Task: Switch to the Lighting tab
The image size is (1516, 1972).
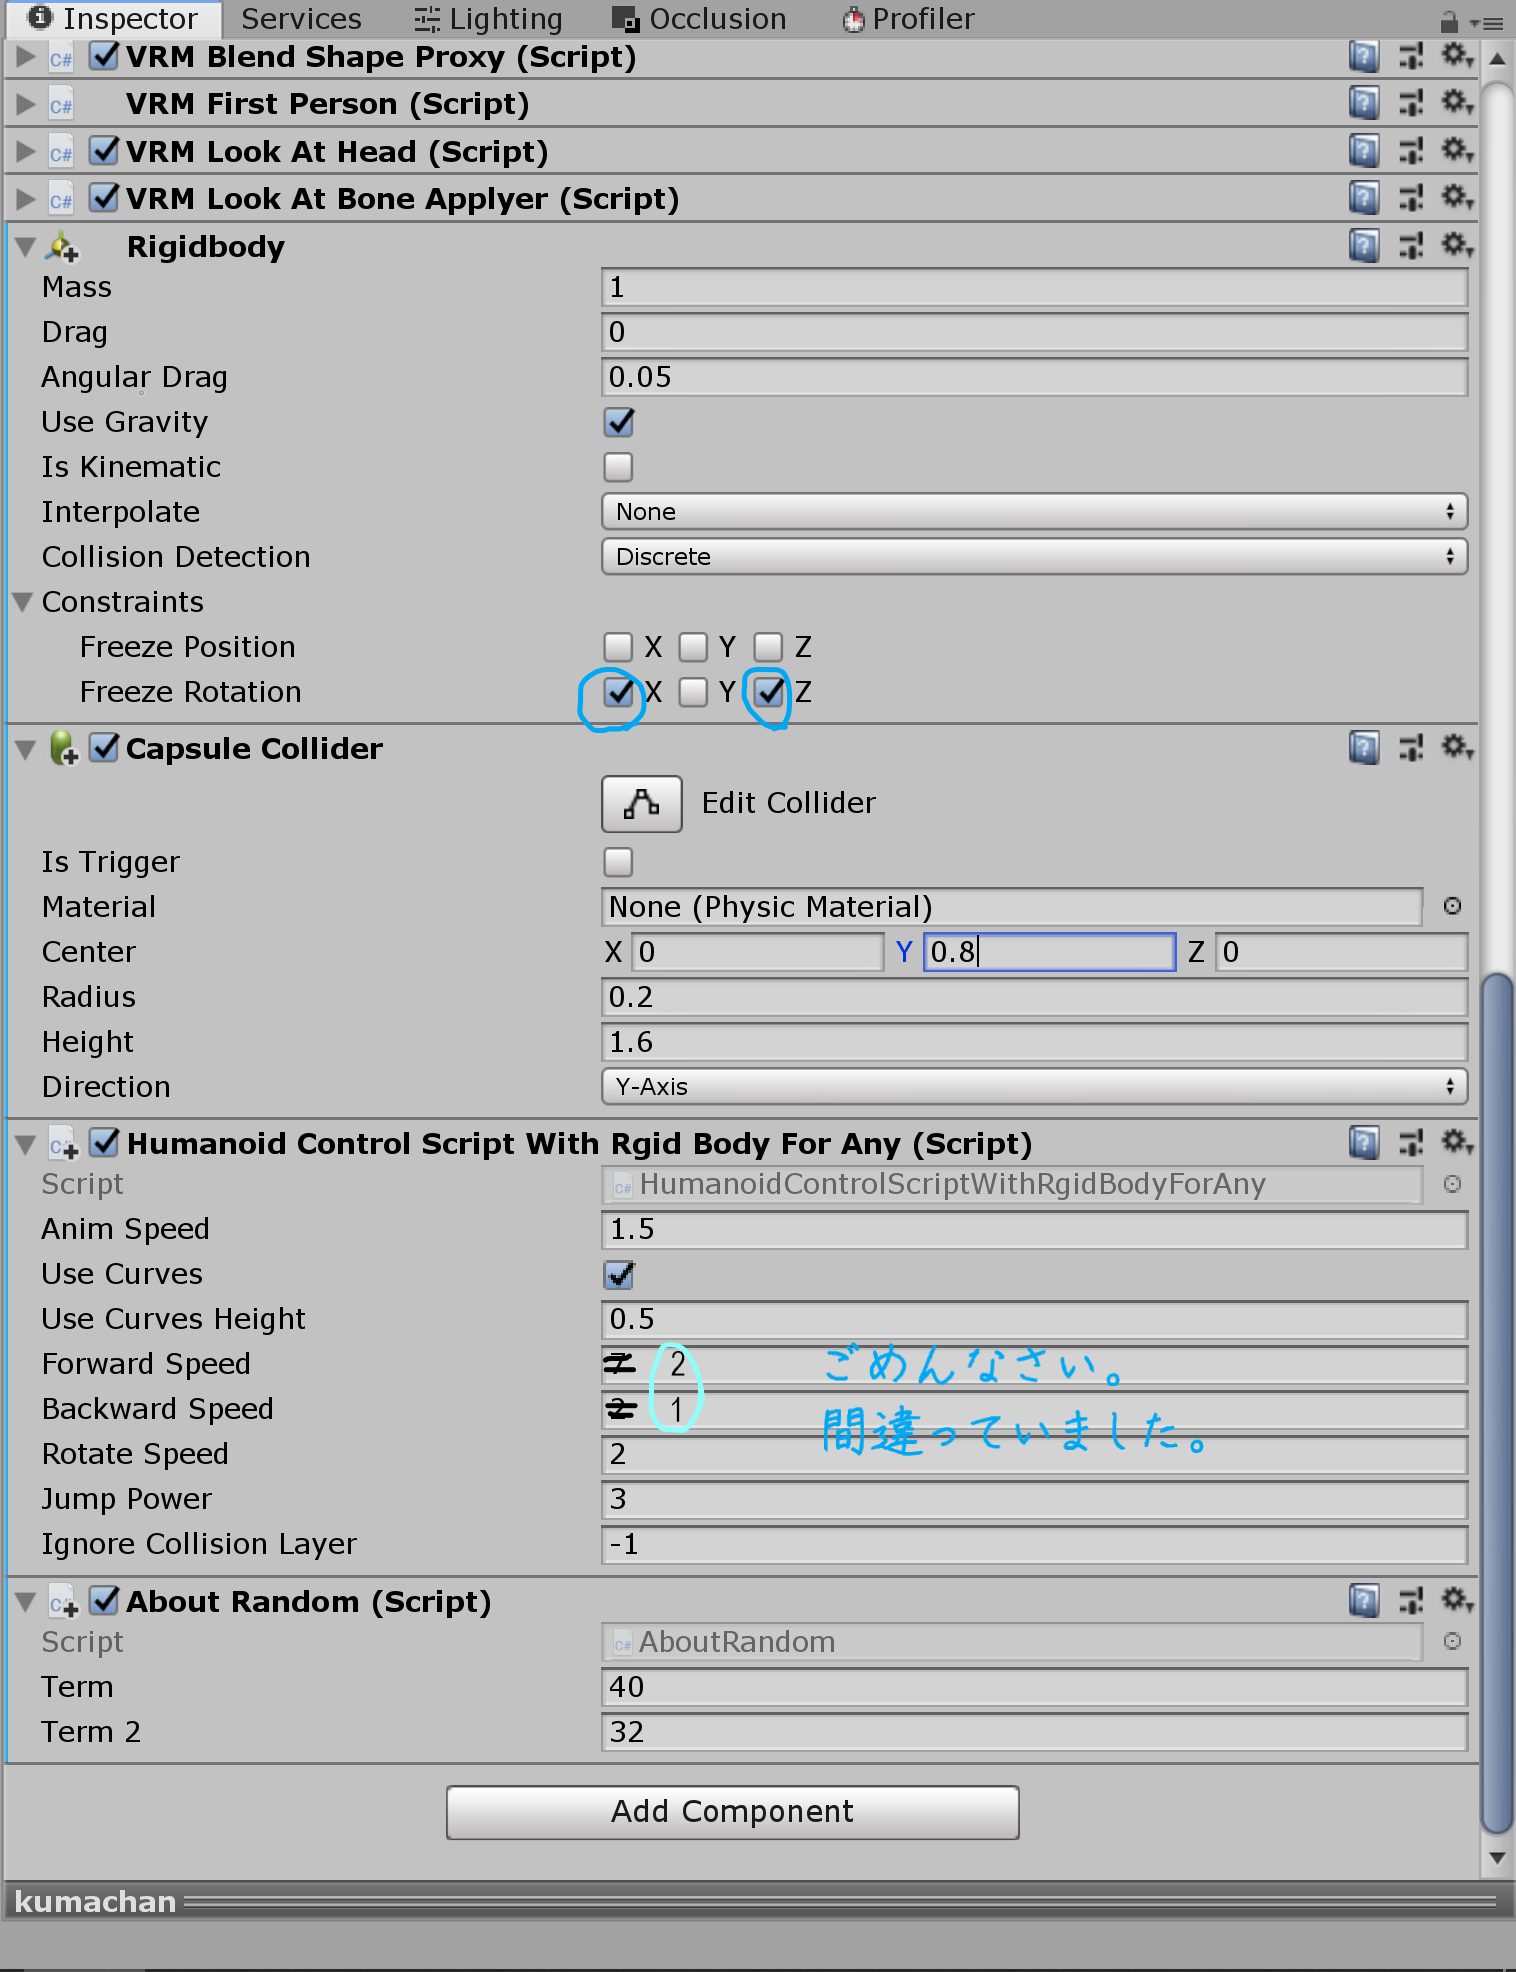Action: [489, 19]
